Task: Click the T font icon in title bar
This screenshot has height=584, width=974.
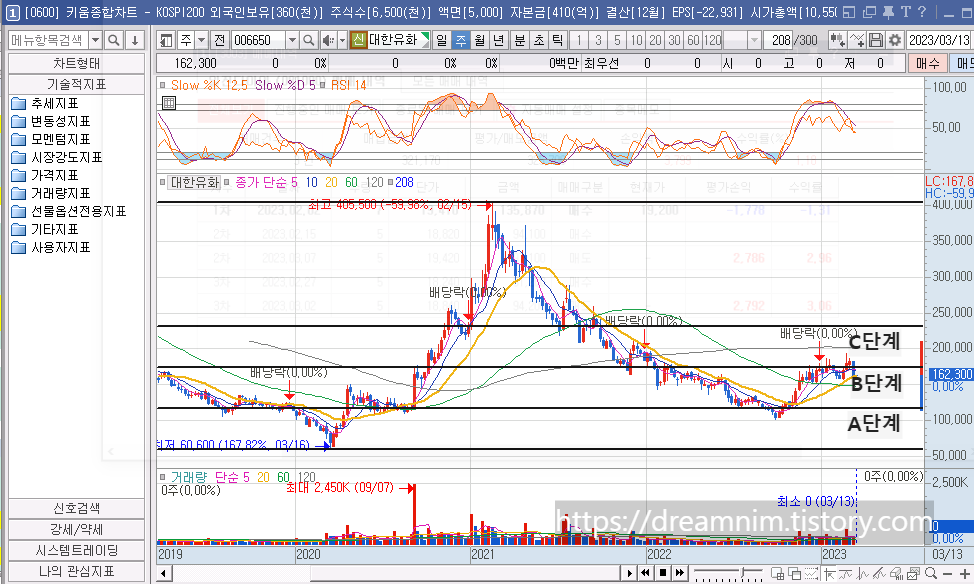Action: coord(906,11)
